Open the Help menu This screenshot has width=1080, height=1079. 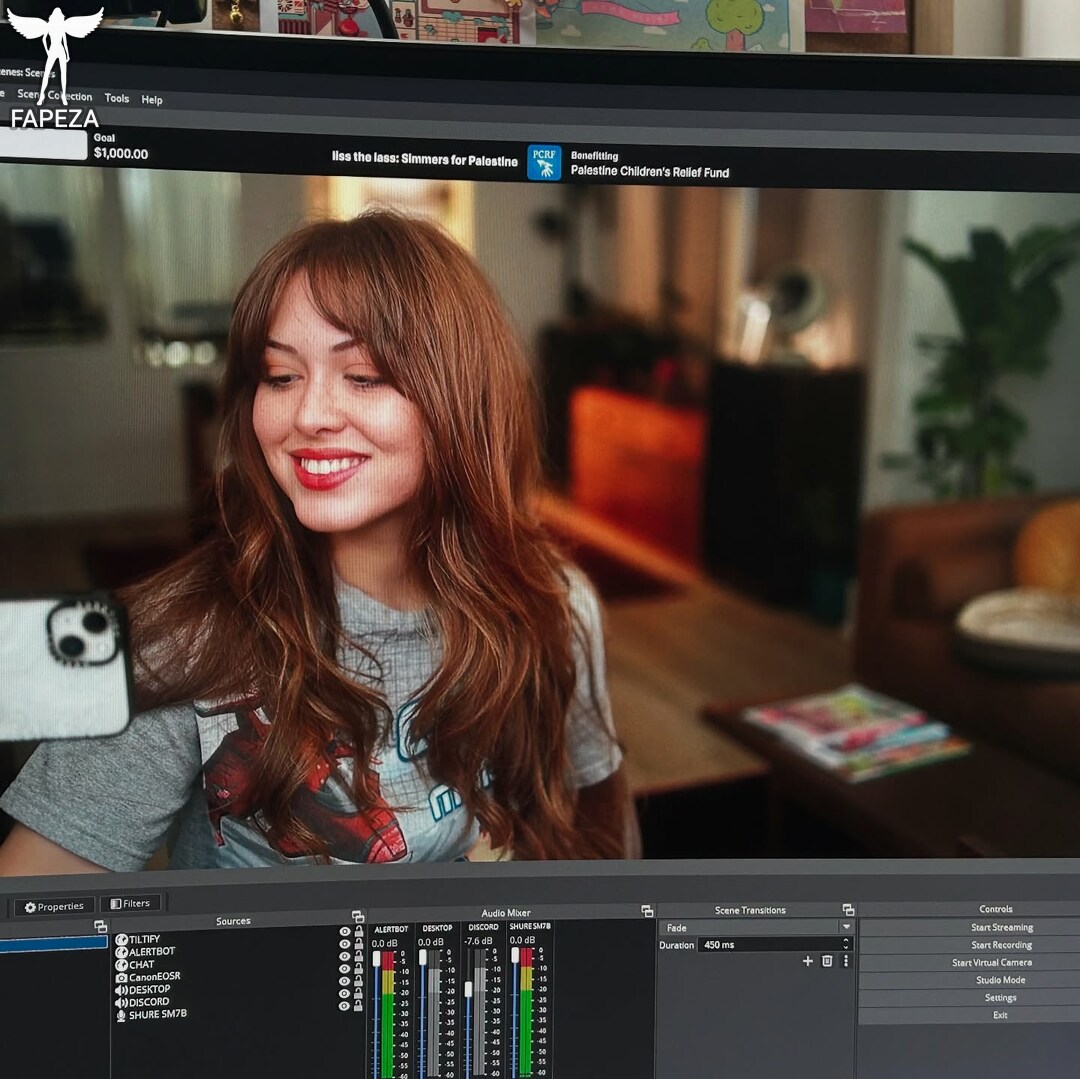(152, 99)
